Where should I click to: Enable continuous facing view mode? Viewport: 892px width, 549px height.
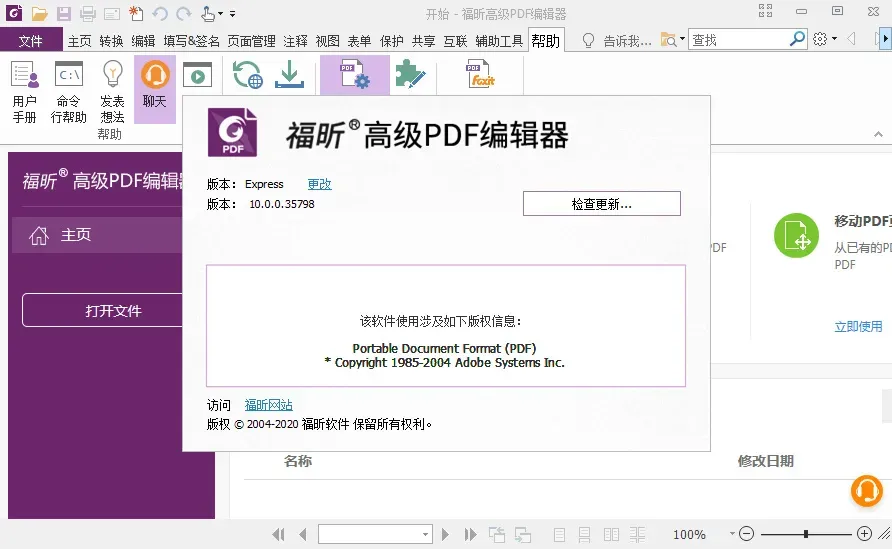click(x=637, y=534)
